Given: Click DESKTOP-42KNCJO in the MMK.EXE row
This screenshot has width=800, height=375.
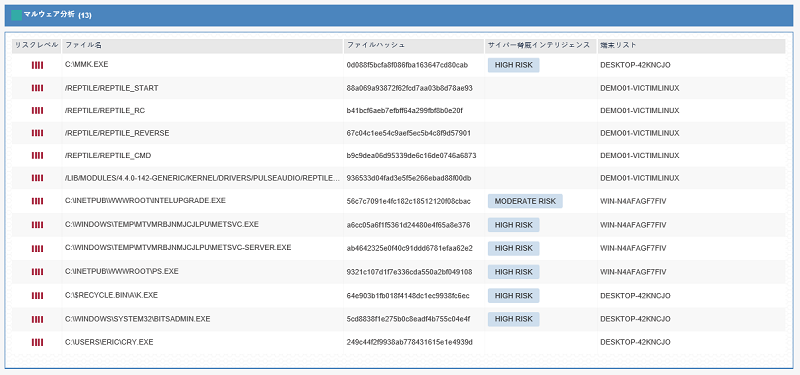Looking at the screenshot, I should 635,65.
